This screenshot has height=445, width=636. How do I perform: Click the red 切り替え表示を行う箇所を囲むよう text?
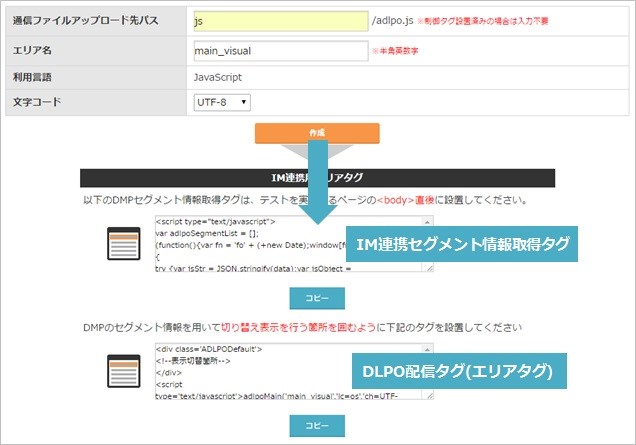pyautogui.click(x=299, y=327)
